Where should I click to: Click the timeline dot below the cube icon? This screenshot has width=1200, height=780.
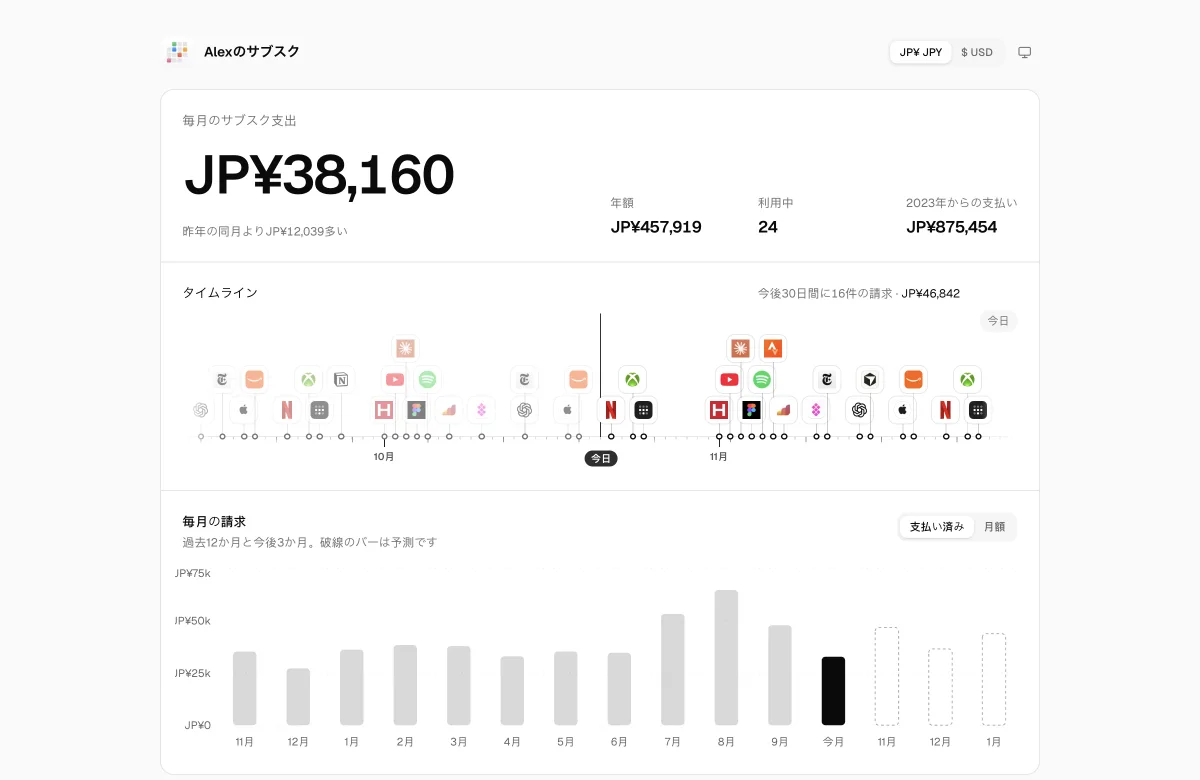tap(870, 437)
